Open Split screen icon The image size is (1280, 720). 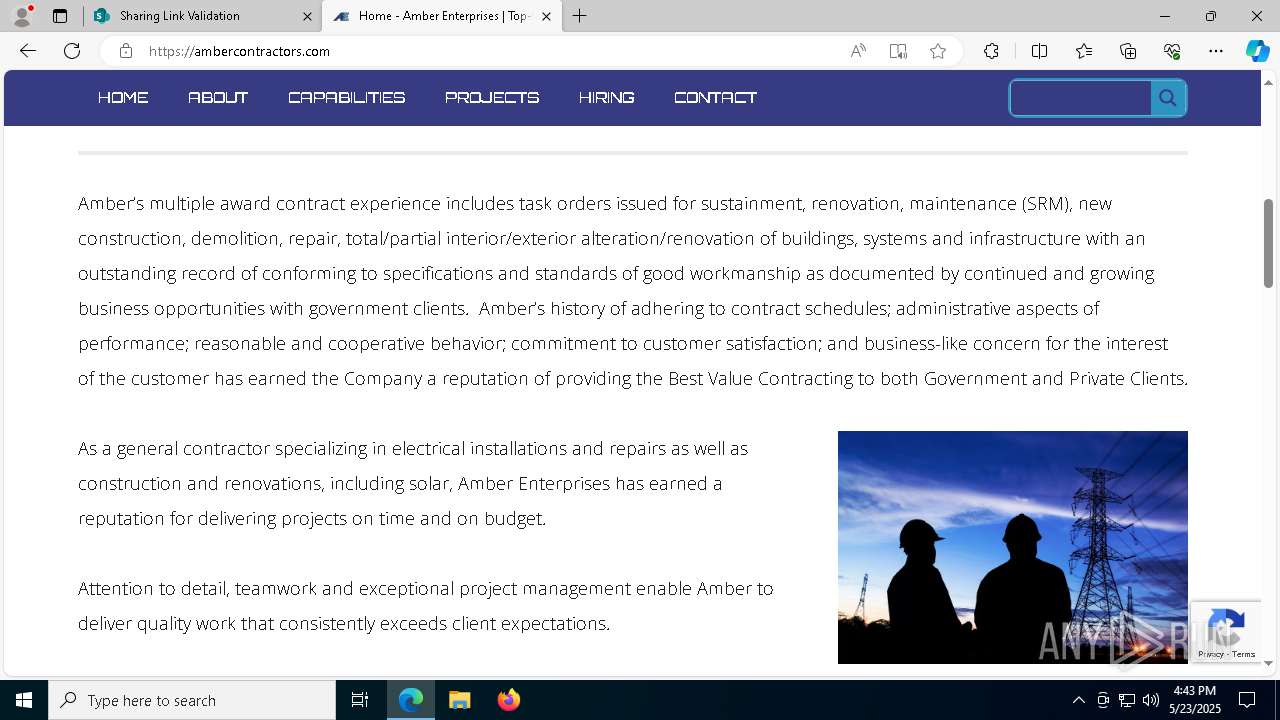[x=1039, y=51]
